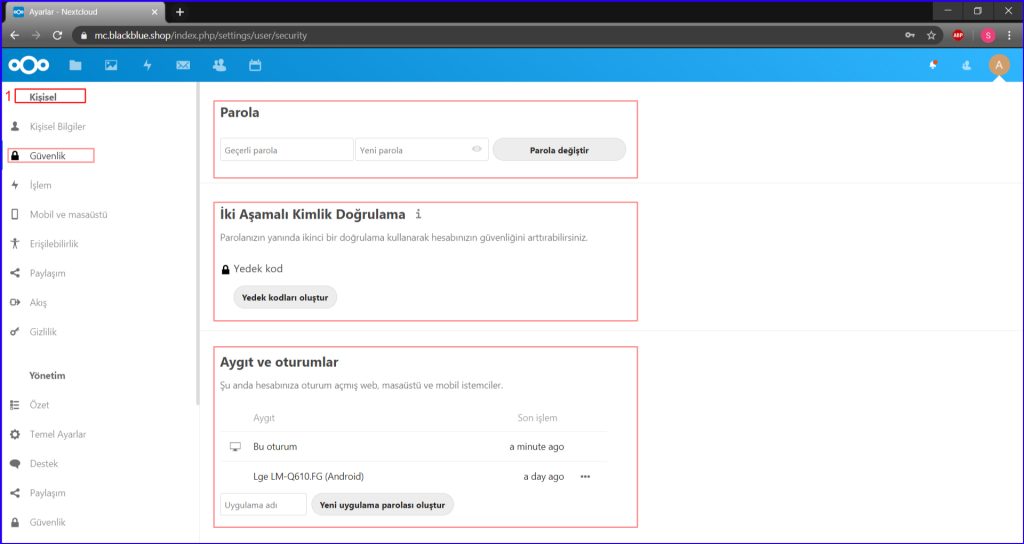
Task: Bookmark page with star icon
Action: click(931, 35)
